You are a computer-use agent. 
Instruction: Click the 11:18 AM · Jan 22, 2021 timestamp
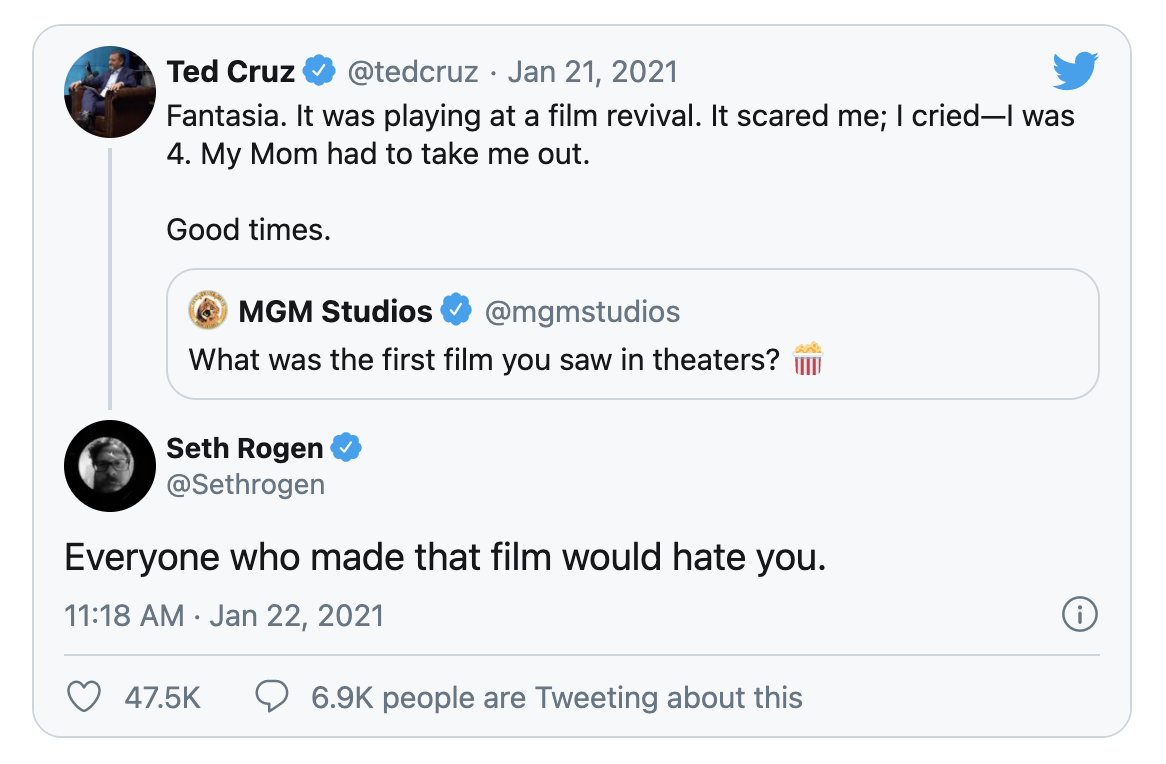click(224, 615)
